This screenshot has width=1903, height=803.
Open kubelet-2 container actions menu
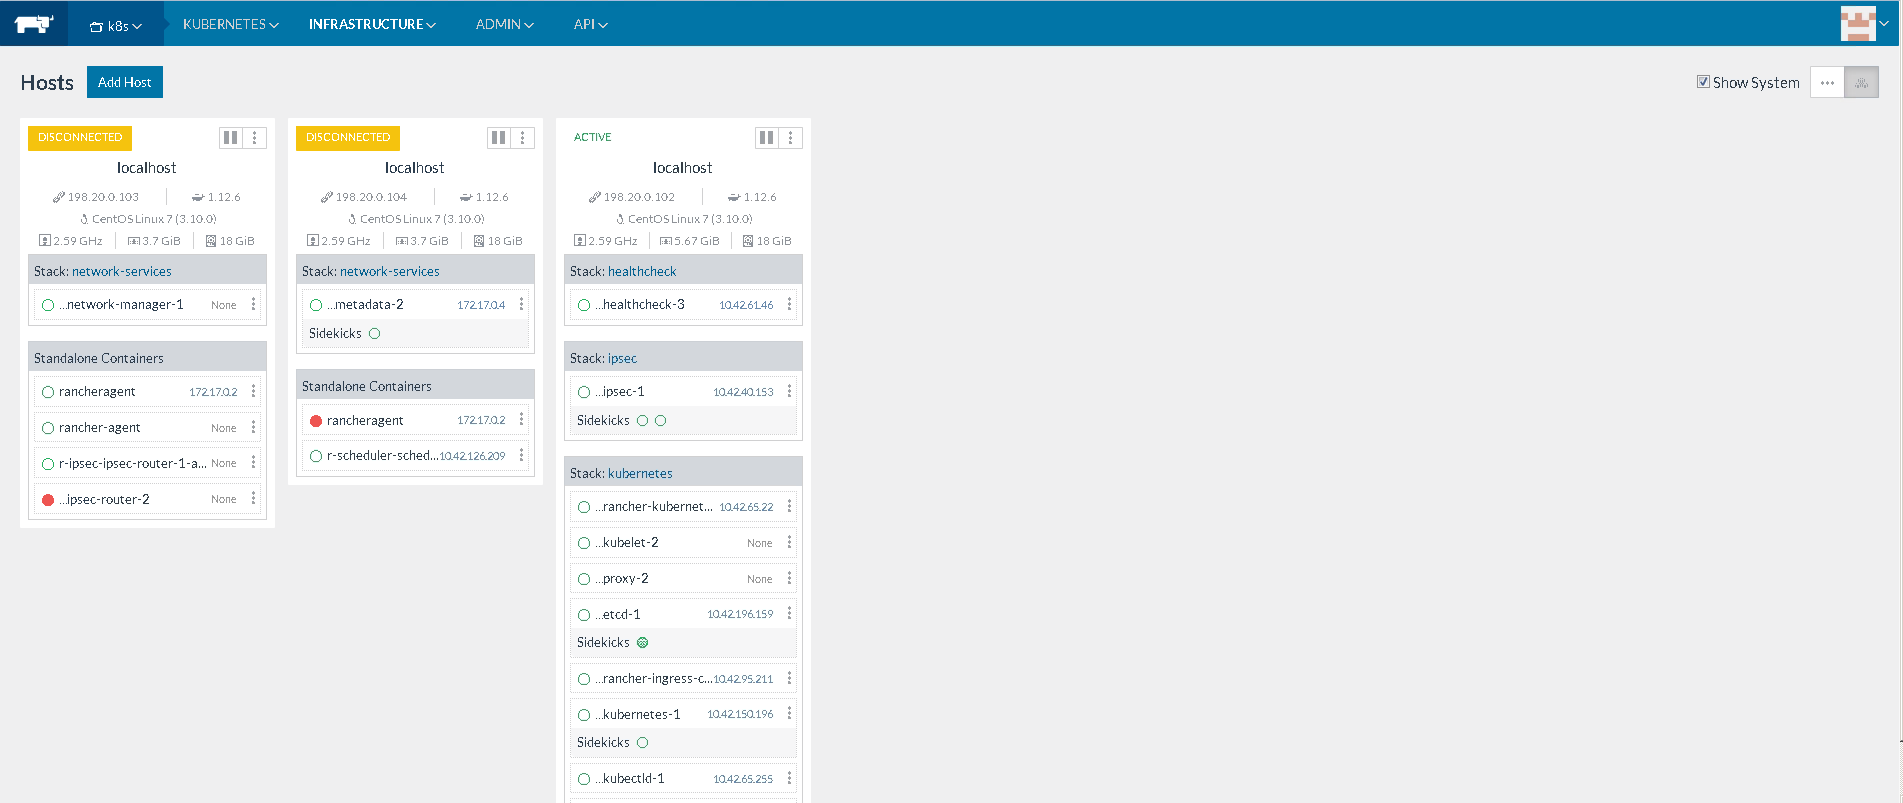coord(789,542)
